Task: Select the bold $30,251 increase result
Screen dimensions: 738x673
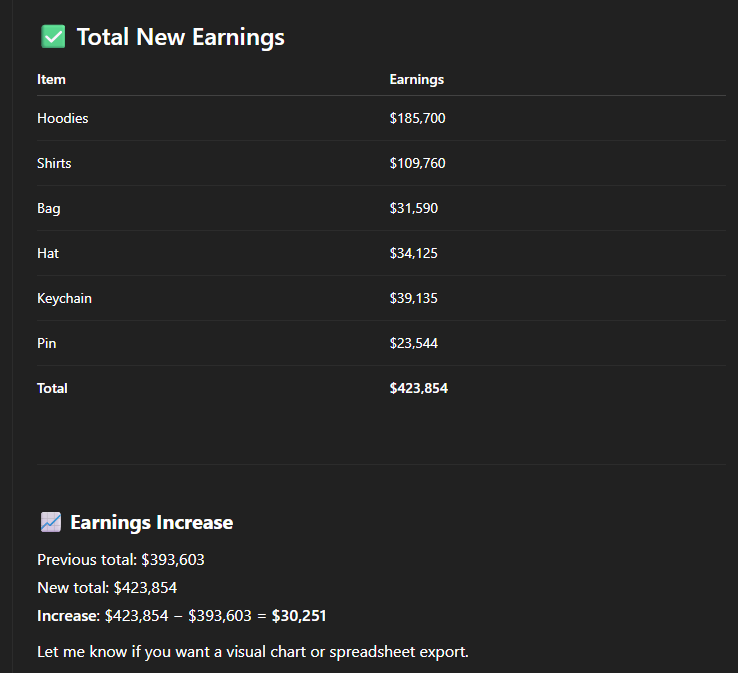Action: [299, 616]
